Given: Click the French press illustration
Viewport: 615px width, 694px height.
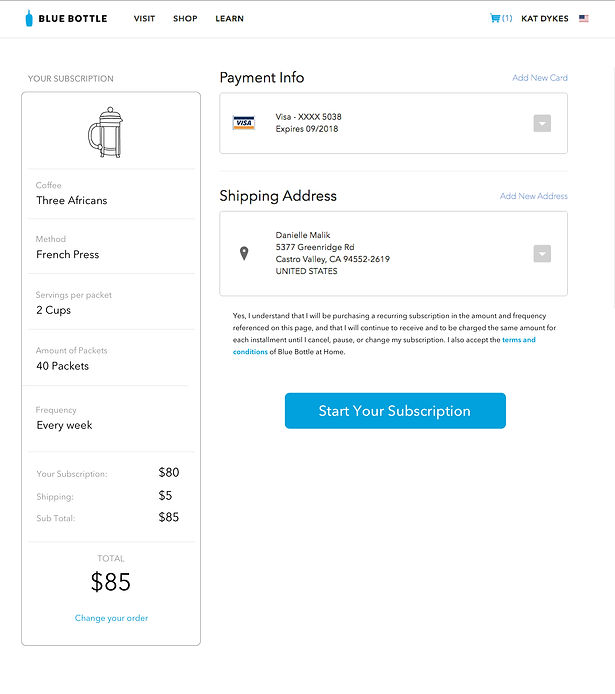Looking at the screenshot, I should (105, 132).
